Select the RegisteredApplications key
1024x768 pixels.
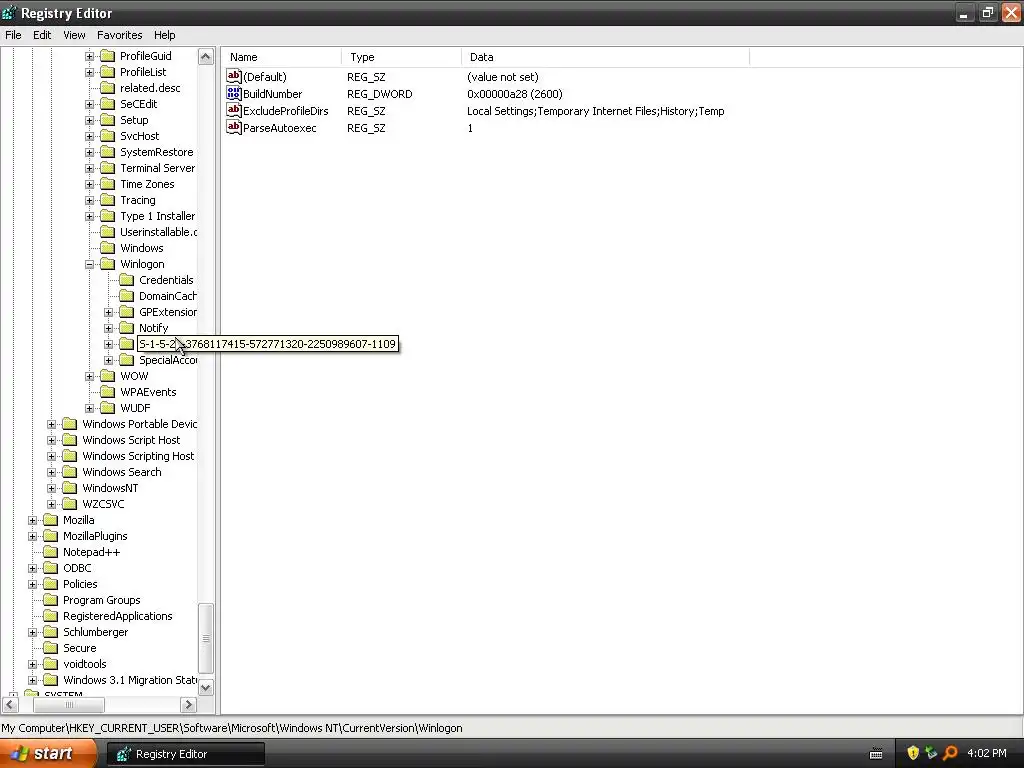(x=118, y=616)
